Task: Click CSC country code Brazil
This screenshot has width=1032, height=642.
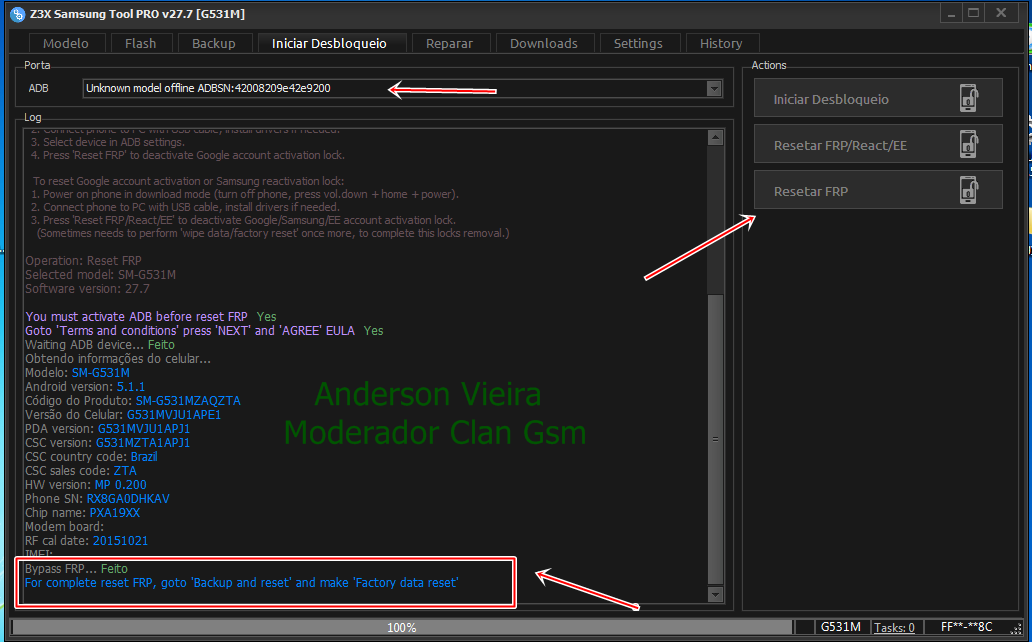Action: click(144, 456)
